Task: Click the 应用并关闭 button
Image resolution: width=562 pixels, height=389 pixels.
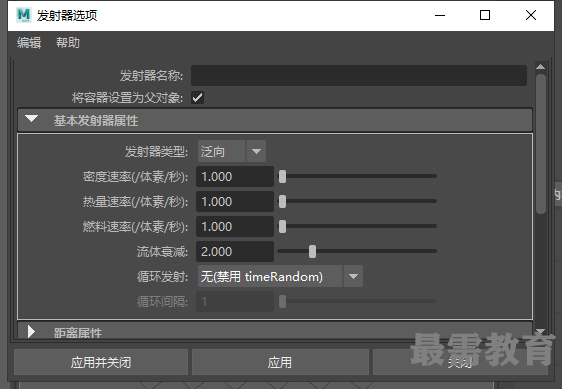Action: 101,362
